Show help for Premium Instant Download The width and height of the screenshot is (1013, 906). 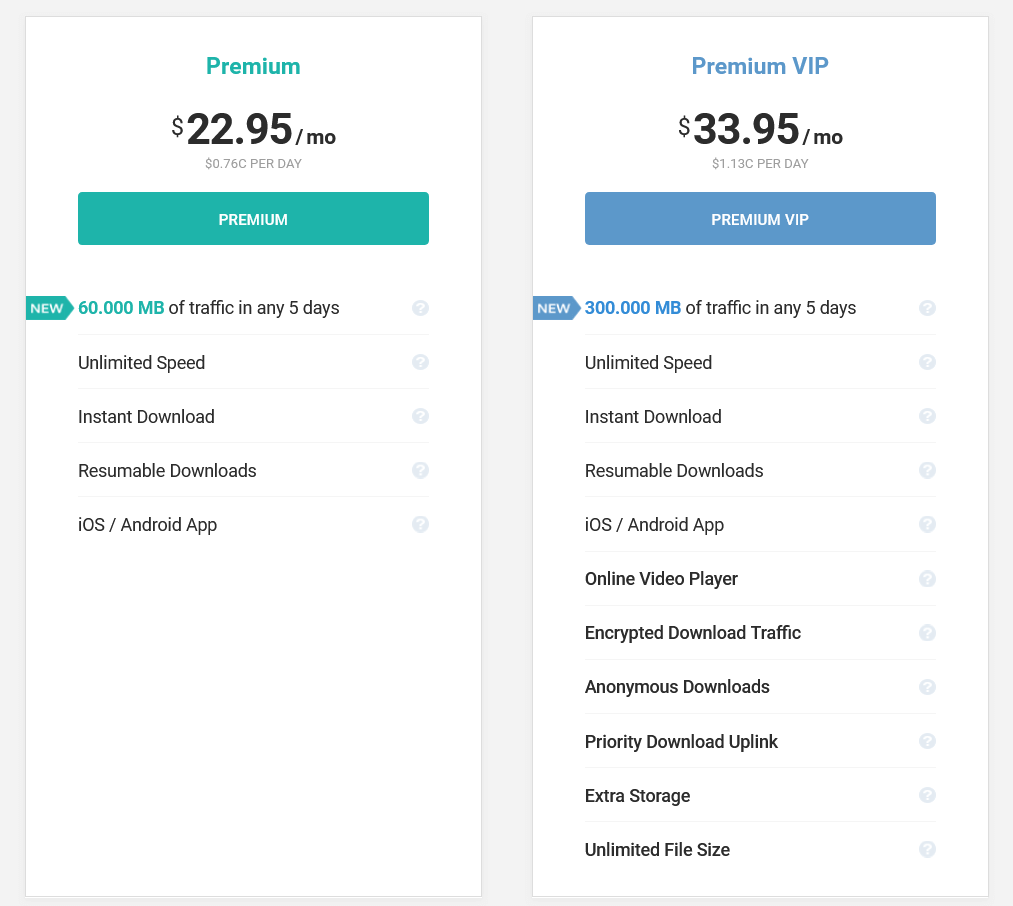coord(420,416)
